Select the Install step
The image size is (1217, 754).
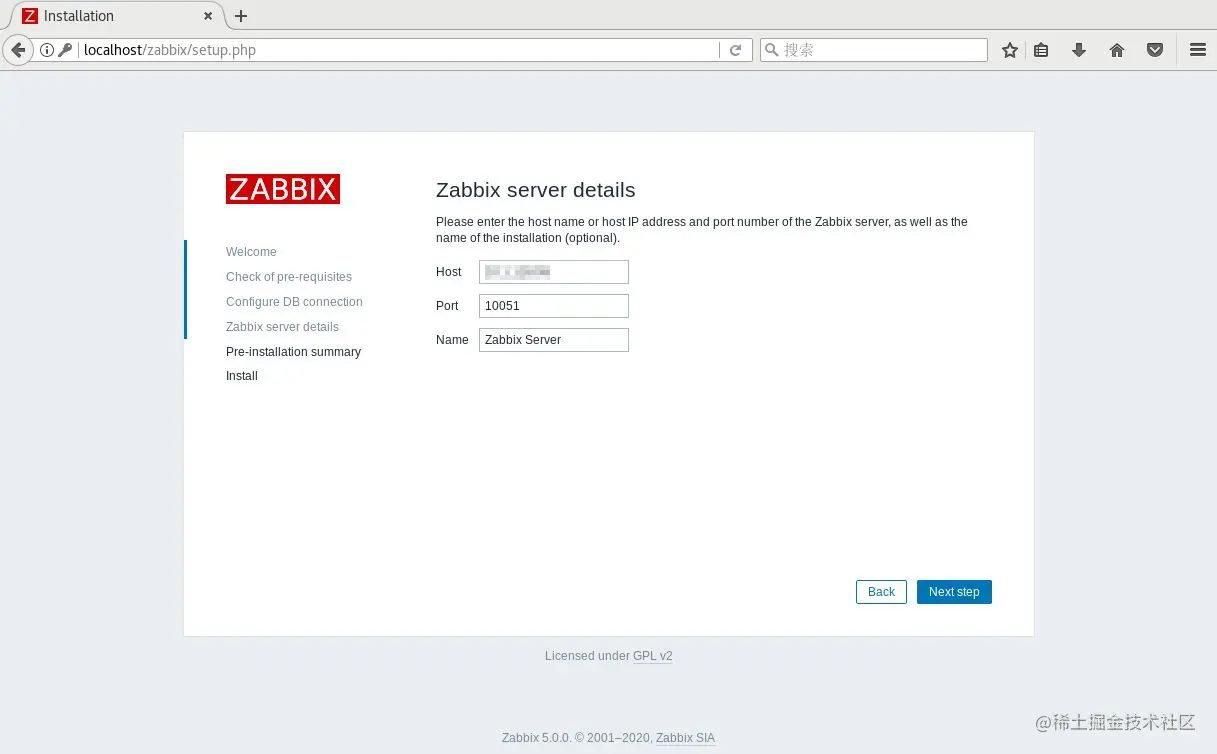[x=242, y=376]
